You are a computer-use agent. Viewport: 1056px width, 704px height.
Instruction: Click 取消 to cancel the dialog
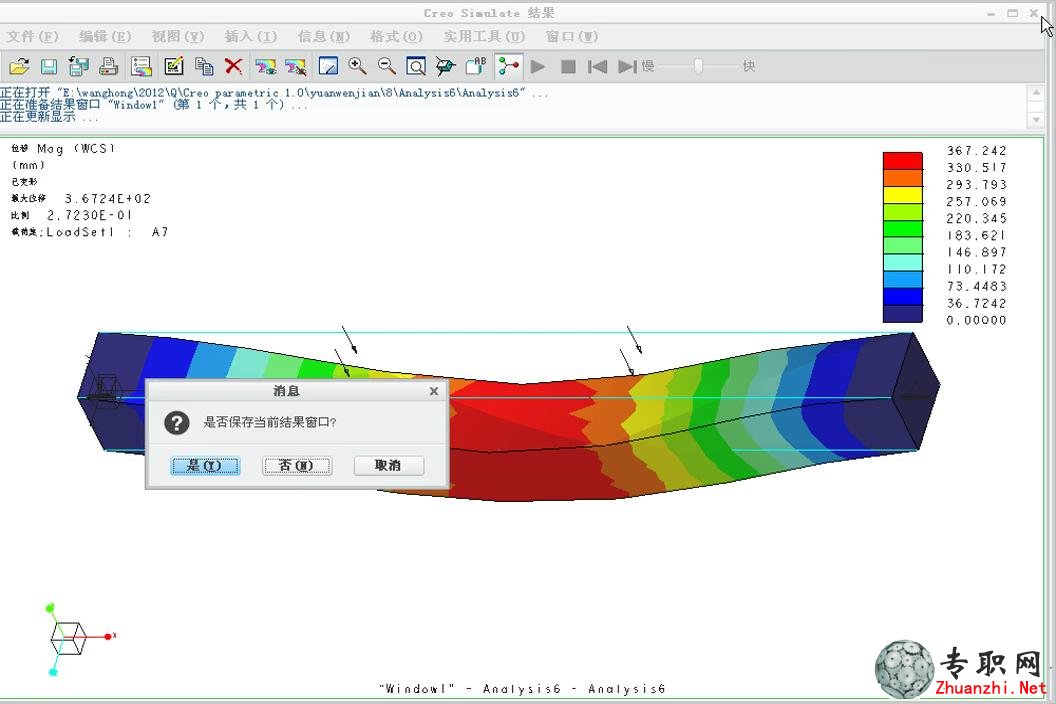[x=389, y=466]
